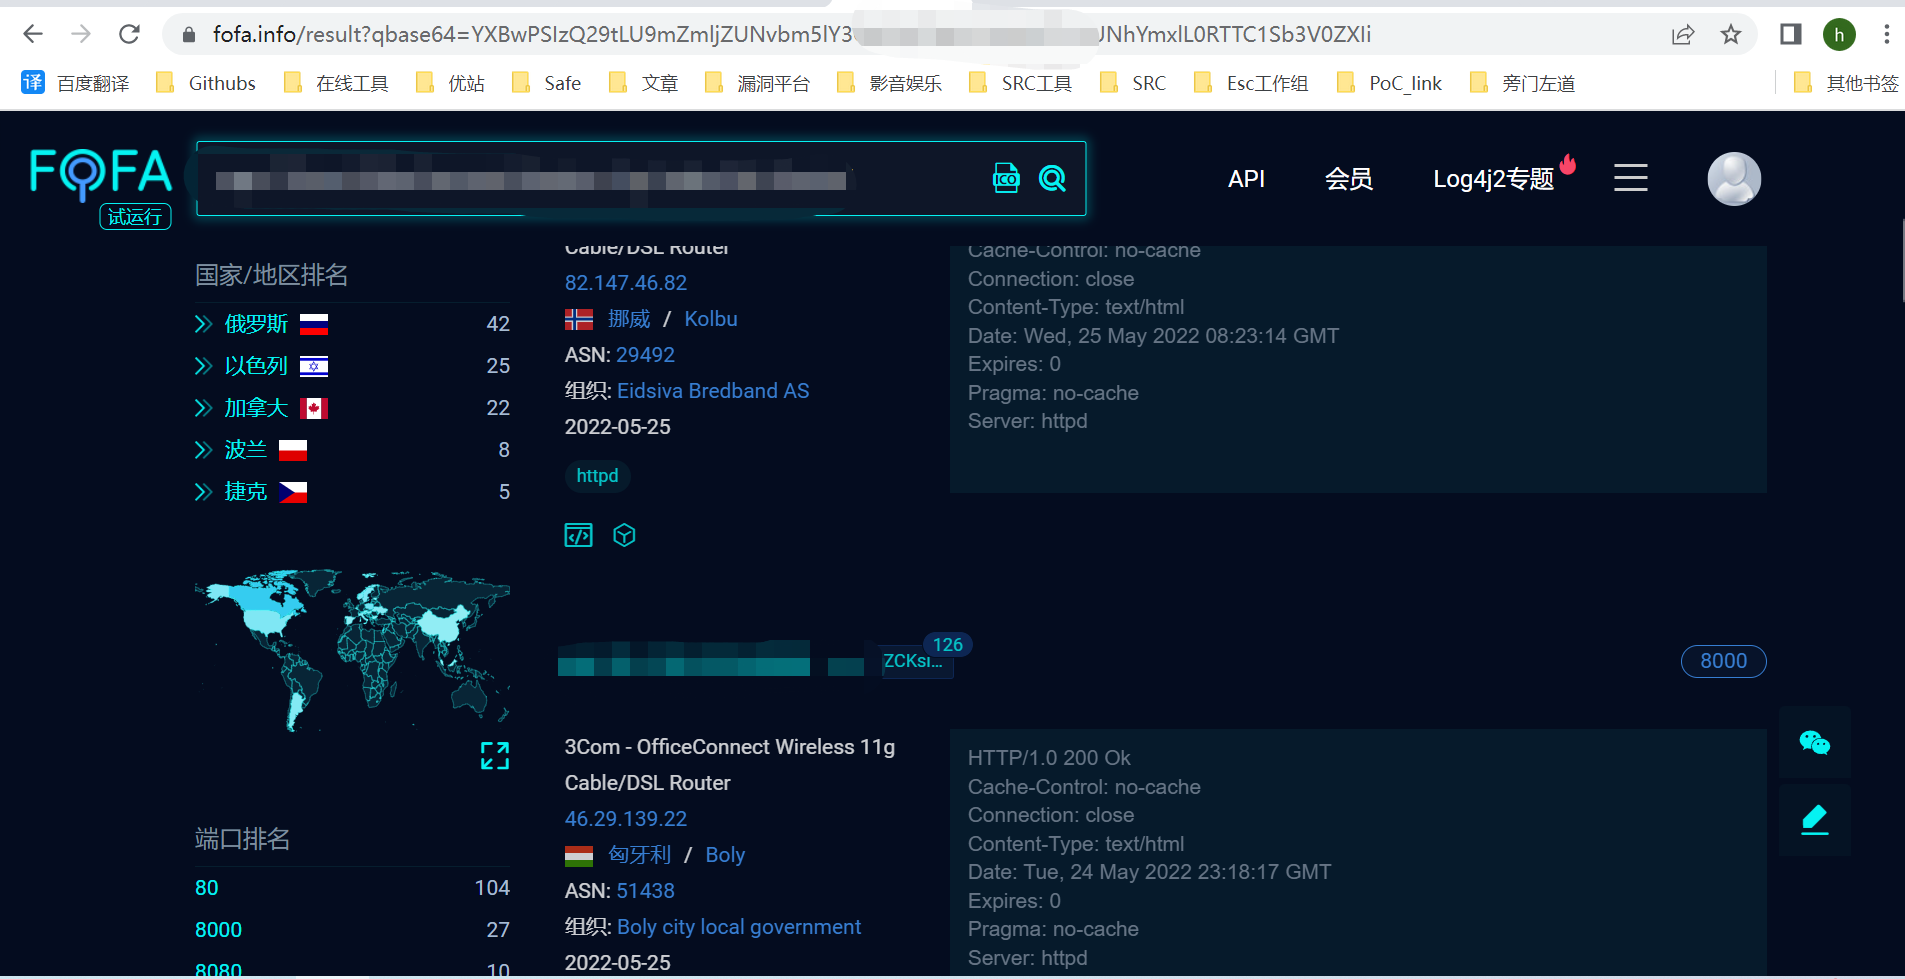Open the 文章 bookmark folder
The image size is (1905, 979).
click(x=643, y=83)
